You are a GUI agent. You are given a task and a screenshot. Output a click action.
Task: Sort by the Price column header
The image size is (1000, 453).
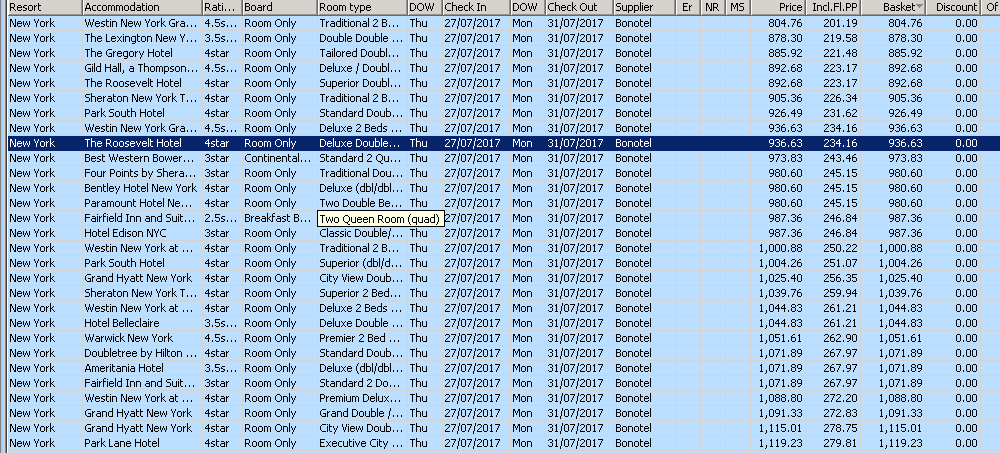pyautogui.click(x=777, y=7)
